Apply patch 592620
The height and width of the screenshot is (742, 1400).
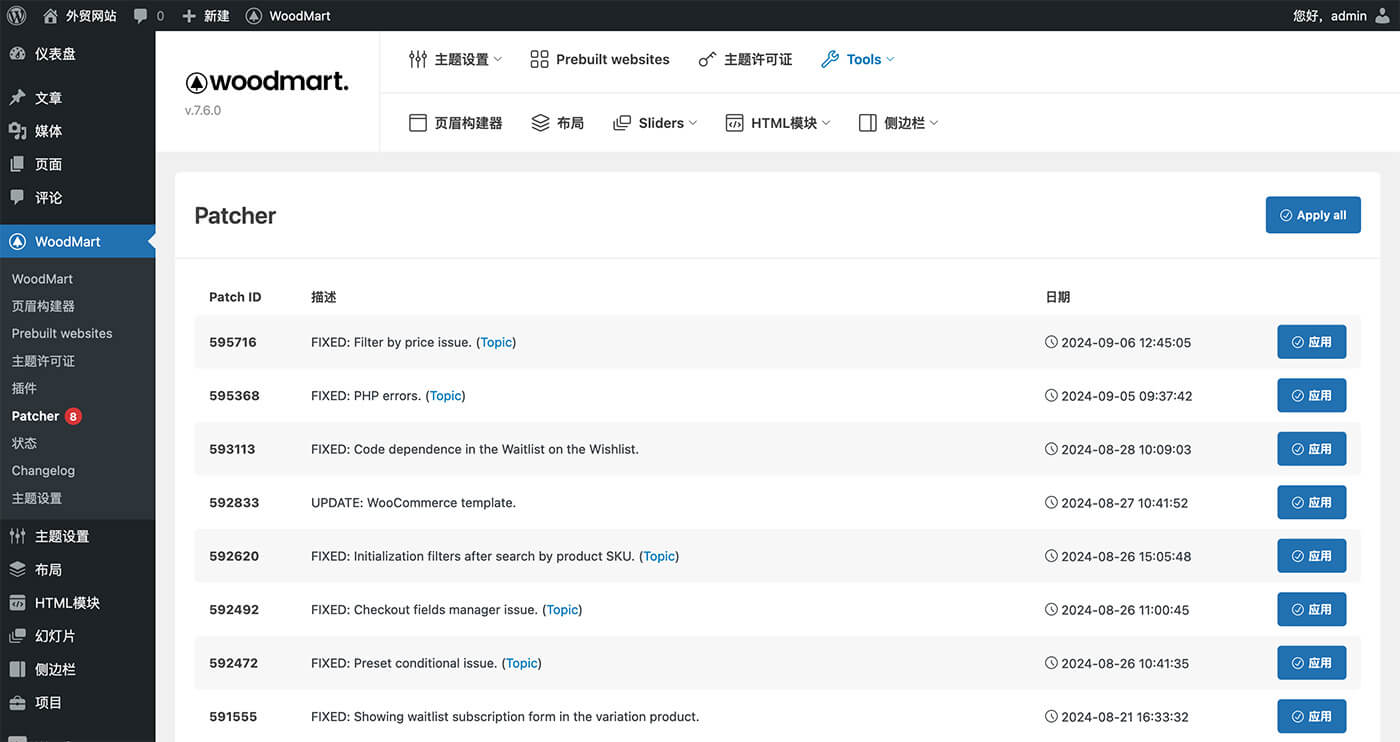coord(1311,556)
